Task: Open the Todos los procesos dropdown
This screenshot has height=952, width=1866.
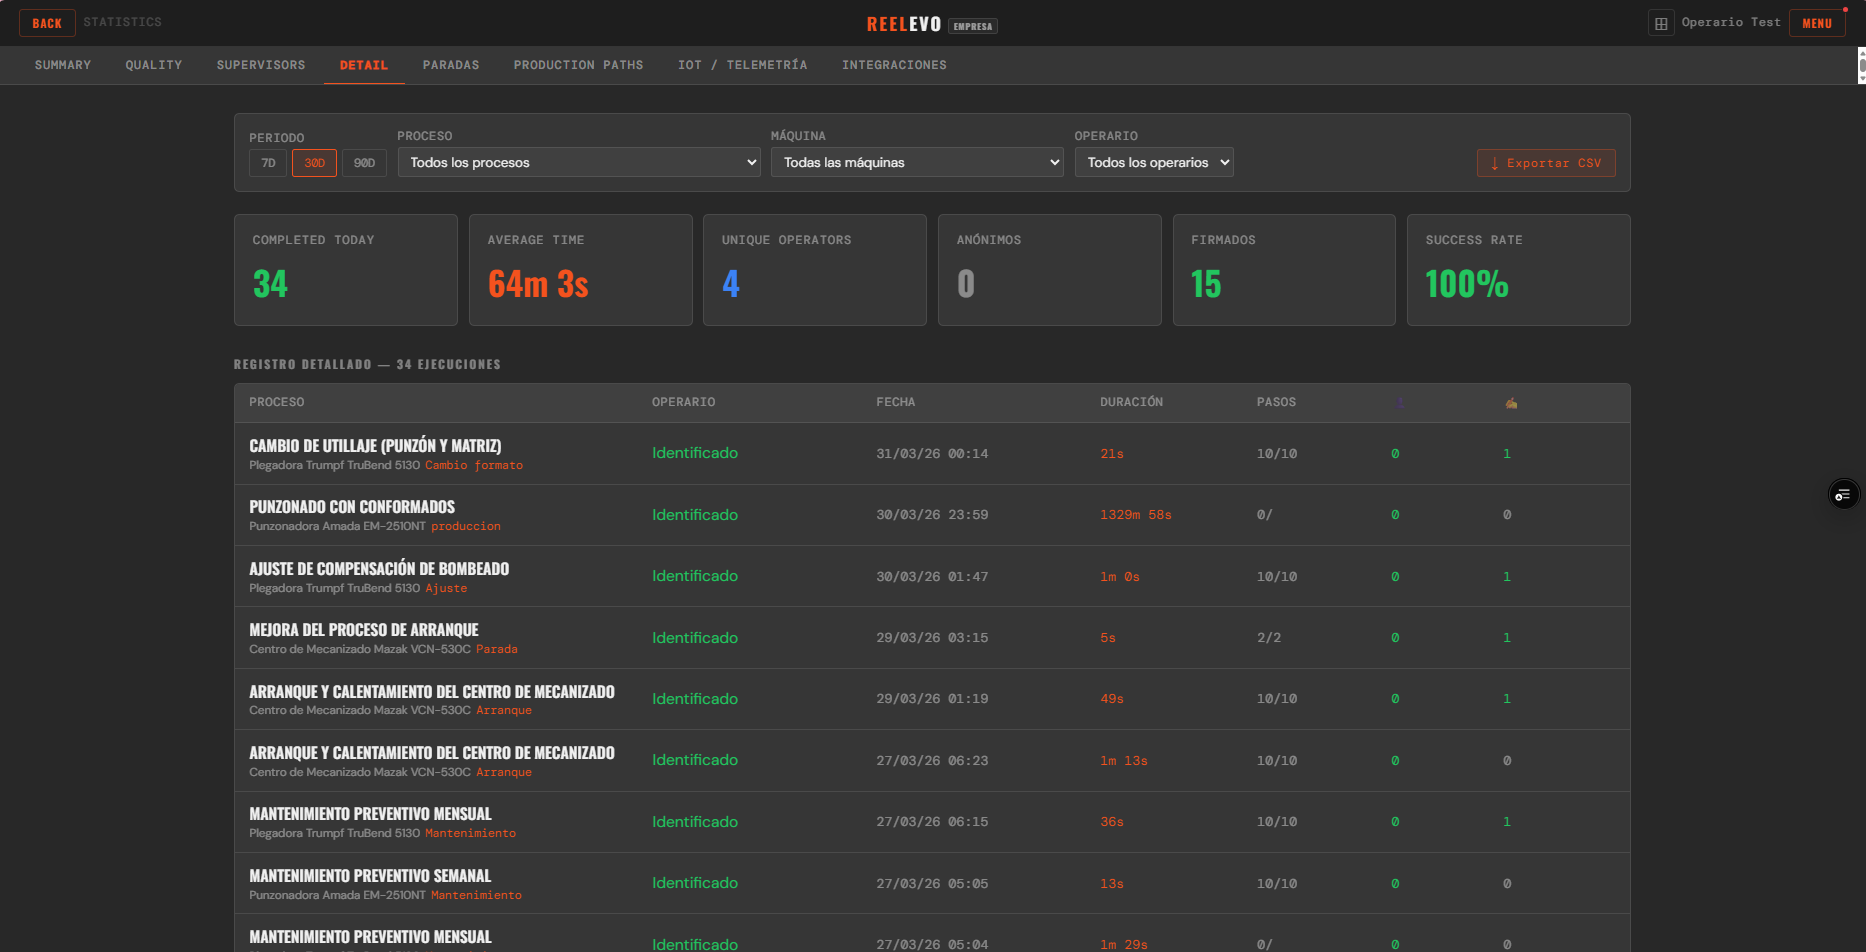Action: 579,163
